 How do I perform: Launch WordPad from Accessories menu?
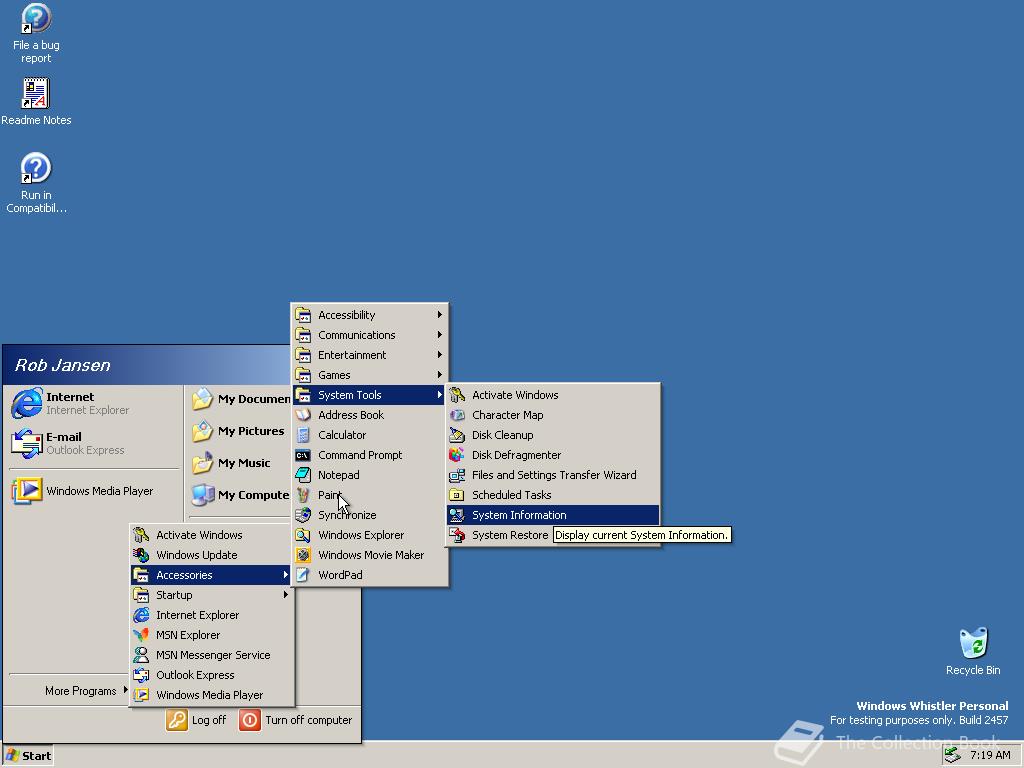tap(368, 575)
